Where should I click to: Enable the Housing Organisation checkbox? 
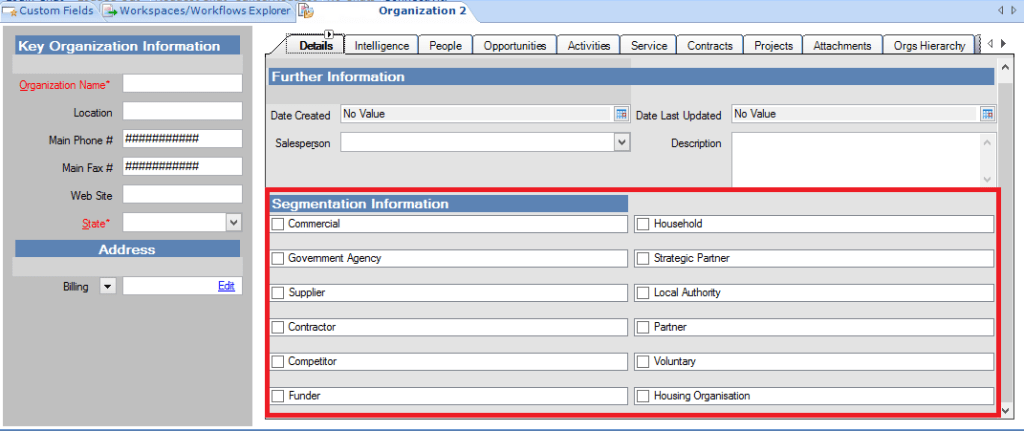click(x=644, y=396)
